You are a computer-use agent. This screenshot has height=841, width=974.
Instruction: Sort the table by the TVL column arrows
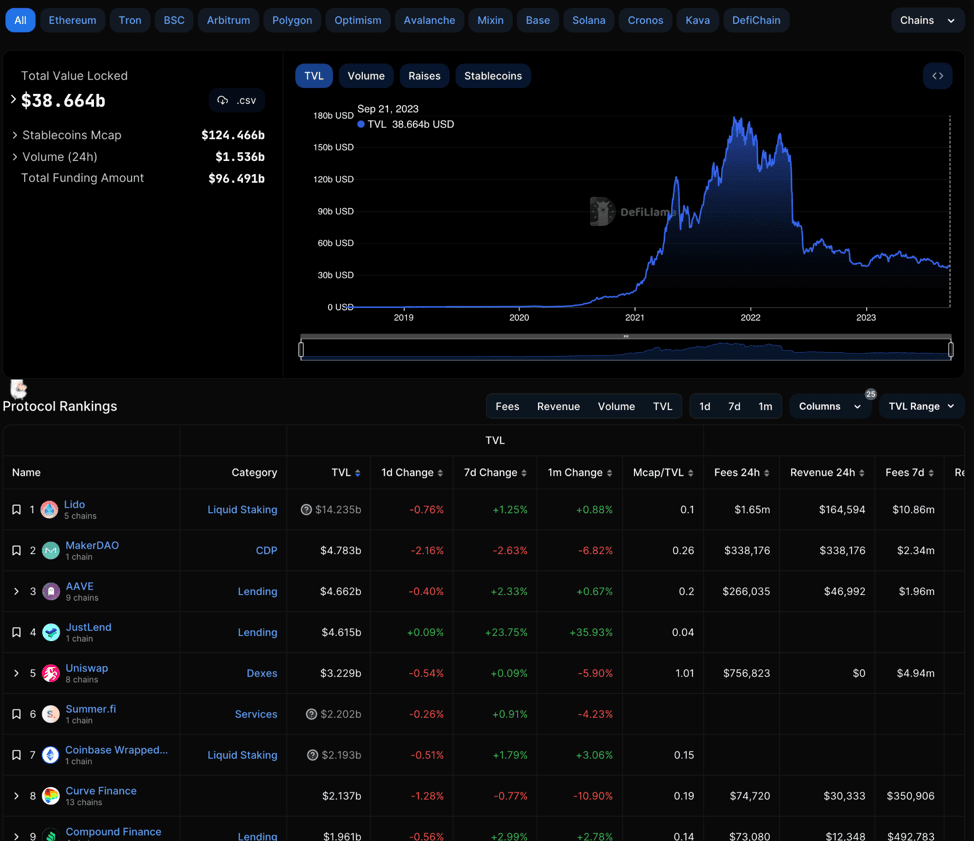point(358,473)
